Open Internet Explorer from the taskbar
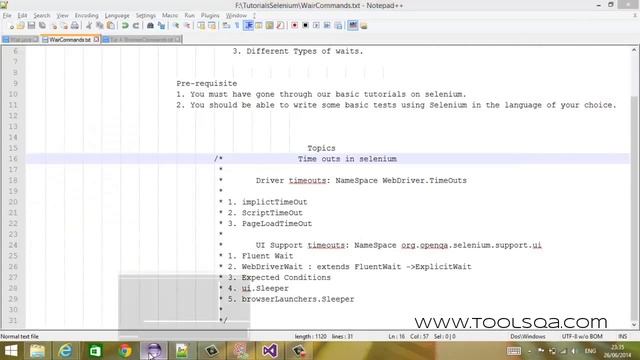The height and width of the screenshot is (360, 640). [x=65, y=351]
